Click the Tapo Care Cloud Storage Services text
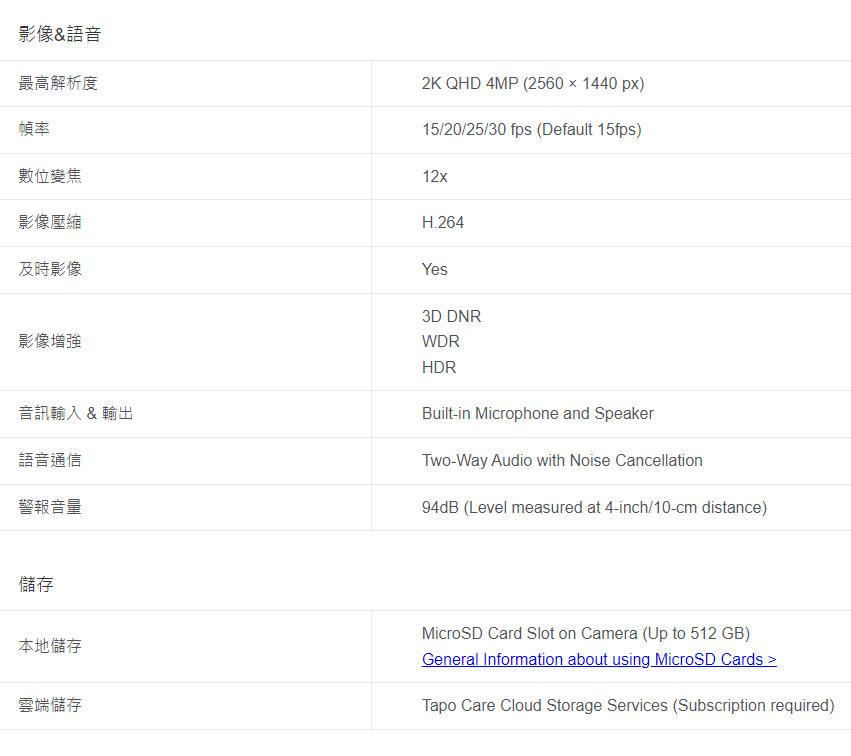Screen dimensions: 851x756 click(627, 705)
